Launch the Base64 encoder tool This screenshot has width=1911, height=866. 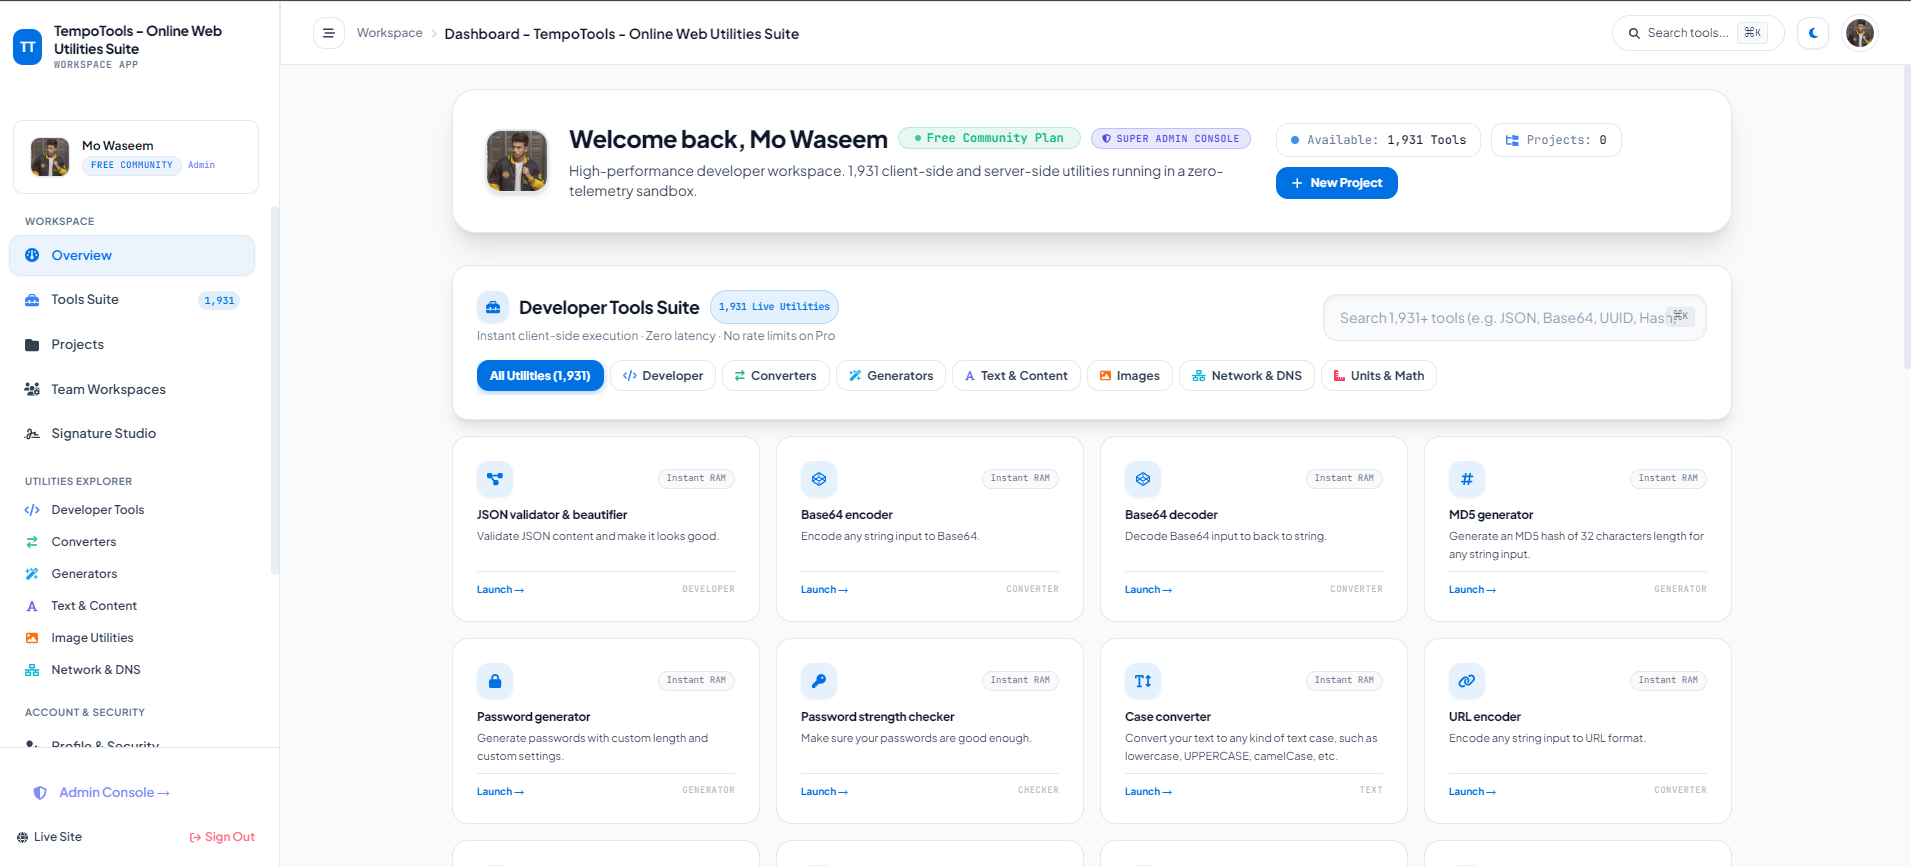[824, 590]
